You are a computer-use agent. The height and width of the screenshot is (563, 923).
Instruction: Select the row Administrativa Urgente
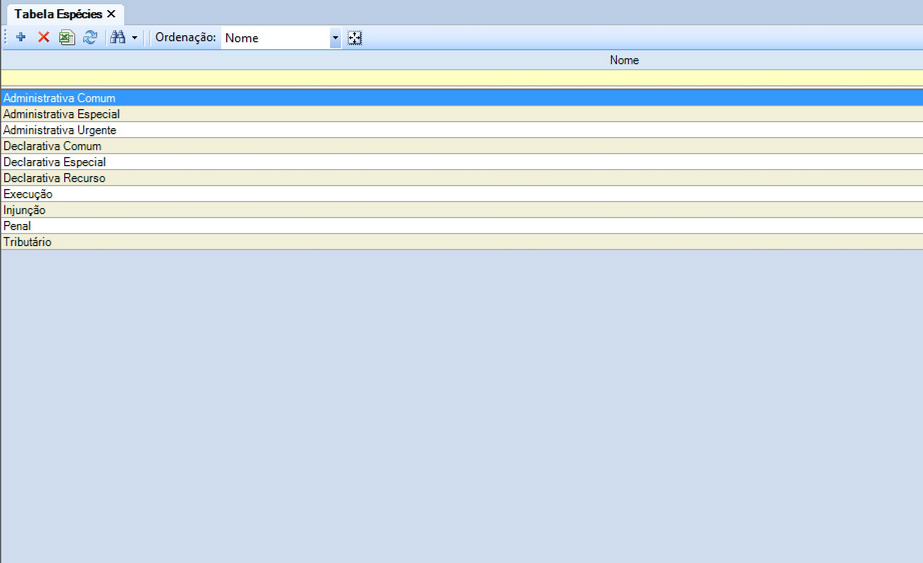click(x=462, y=130)
